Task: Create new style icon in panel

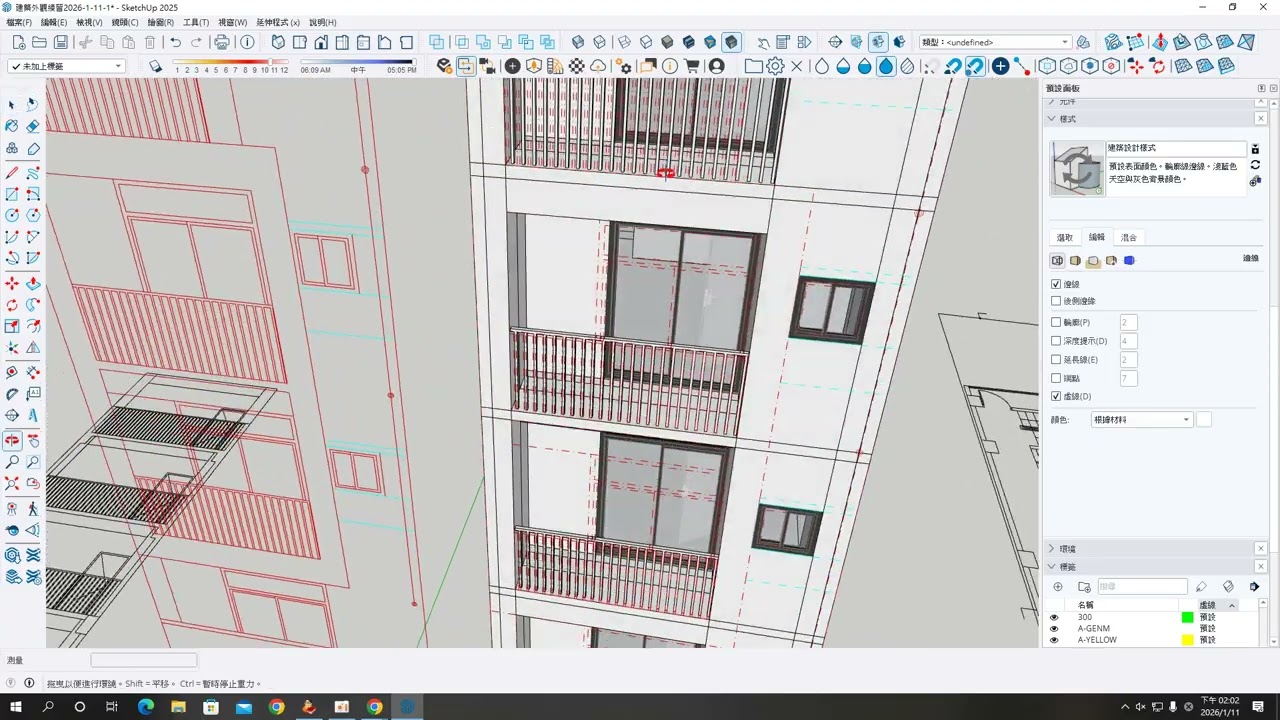Action: point(1255,181)
